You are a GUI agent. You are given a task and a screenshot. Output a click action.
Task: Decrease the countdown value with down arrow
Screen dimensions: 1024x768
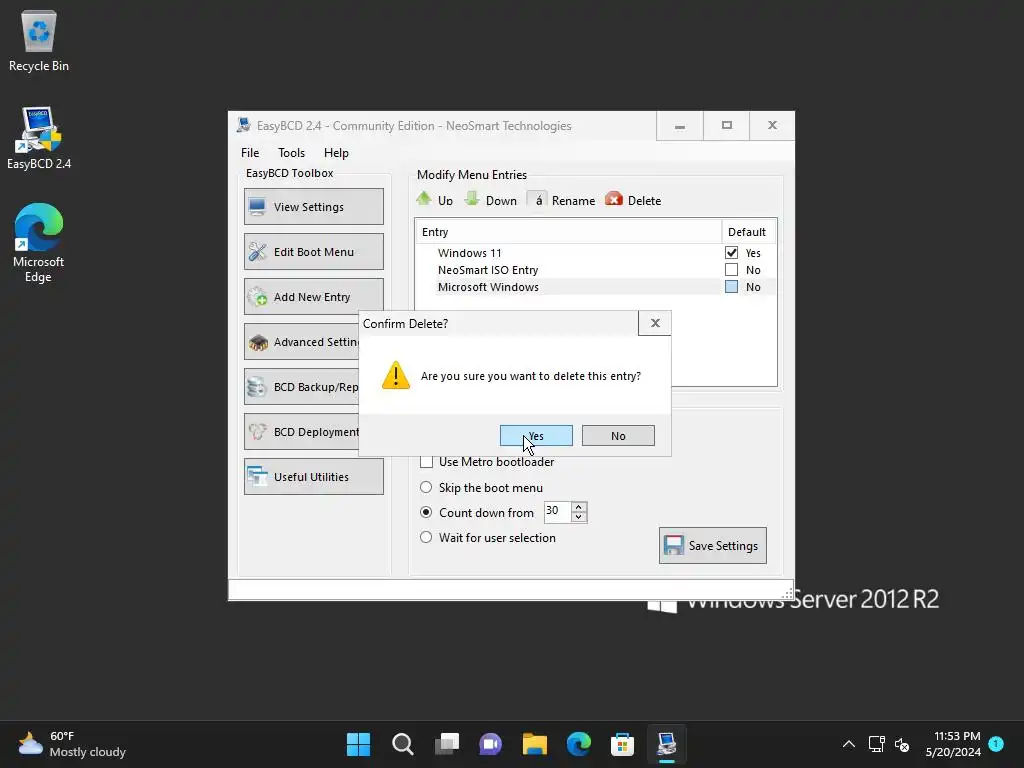pyautogui.click(x=579, y=517)
